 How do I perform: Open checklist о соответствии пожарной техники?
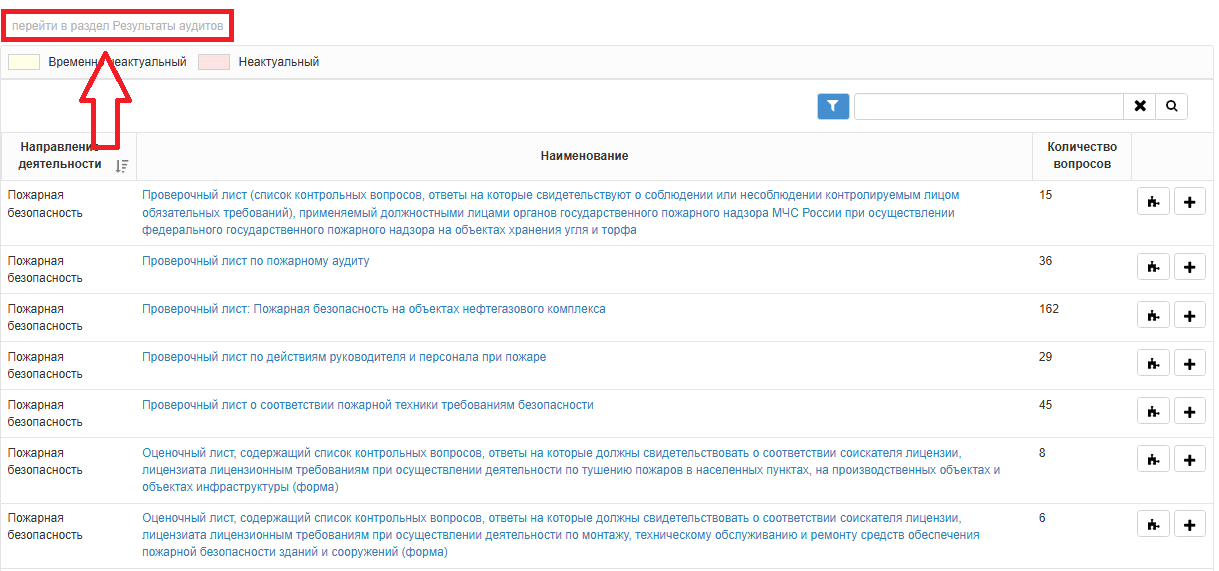click(x=368, y=405)
